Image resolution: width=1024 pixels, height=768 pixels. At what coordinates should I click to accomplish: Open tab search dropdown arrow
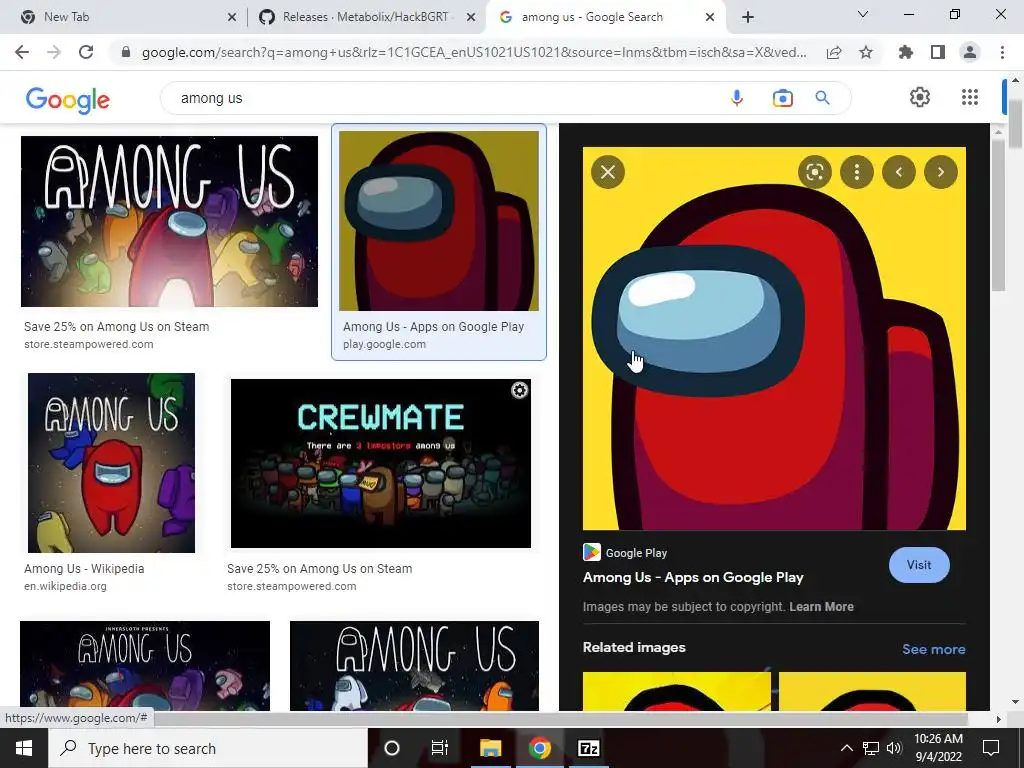pyautogui.click(x=863, y=14)
